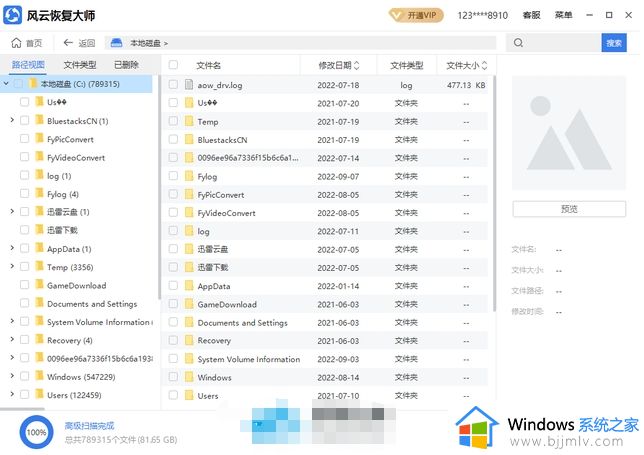The image size is (644, 455).
Task: Collapse the 本地磁盘 (C:) tree node
Action: click(x=6, y=84)
